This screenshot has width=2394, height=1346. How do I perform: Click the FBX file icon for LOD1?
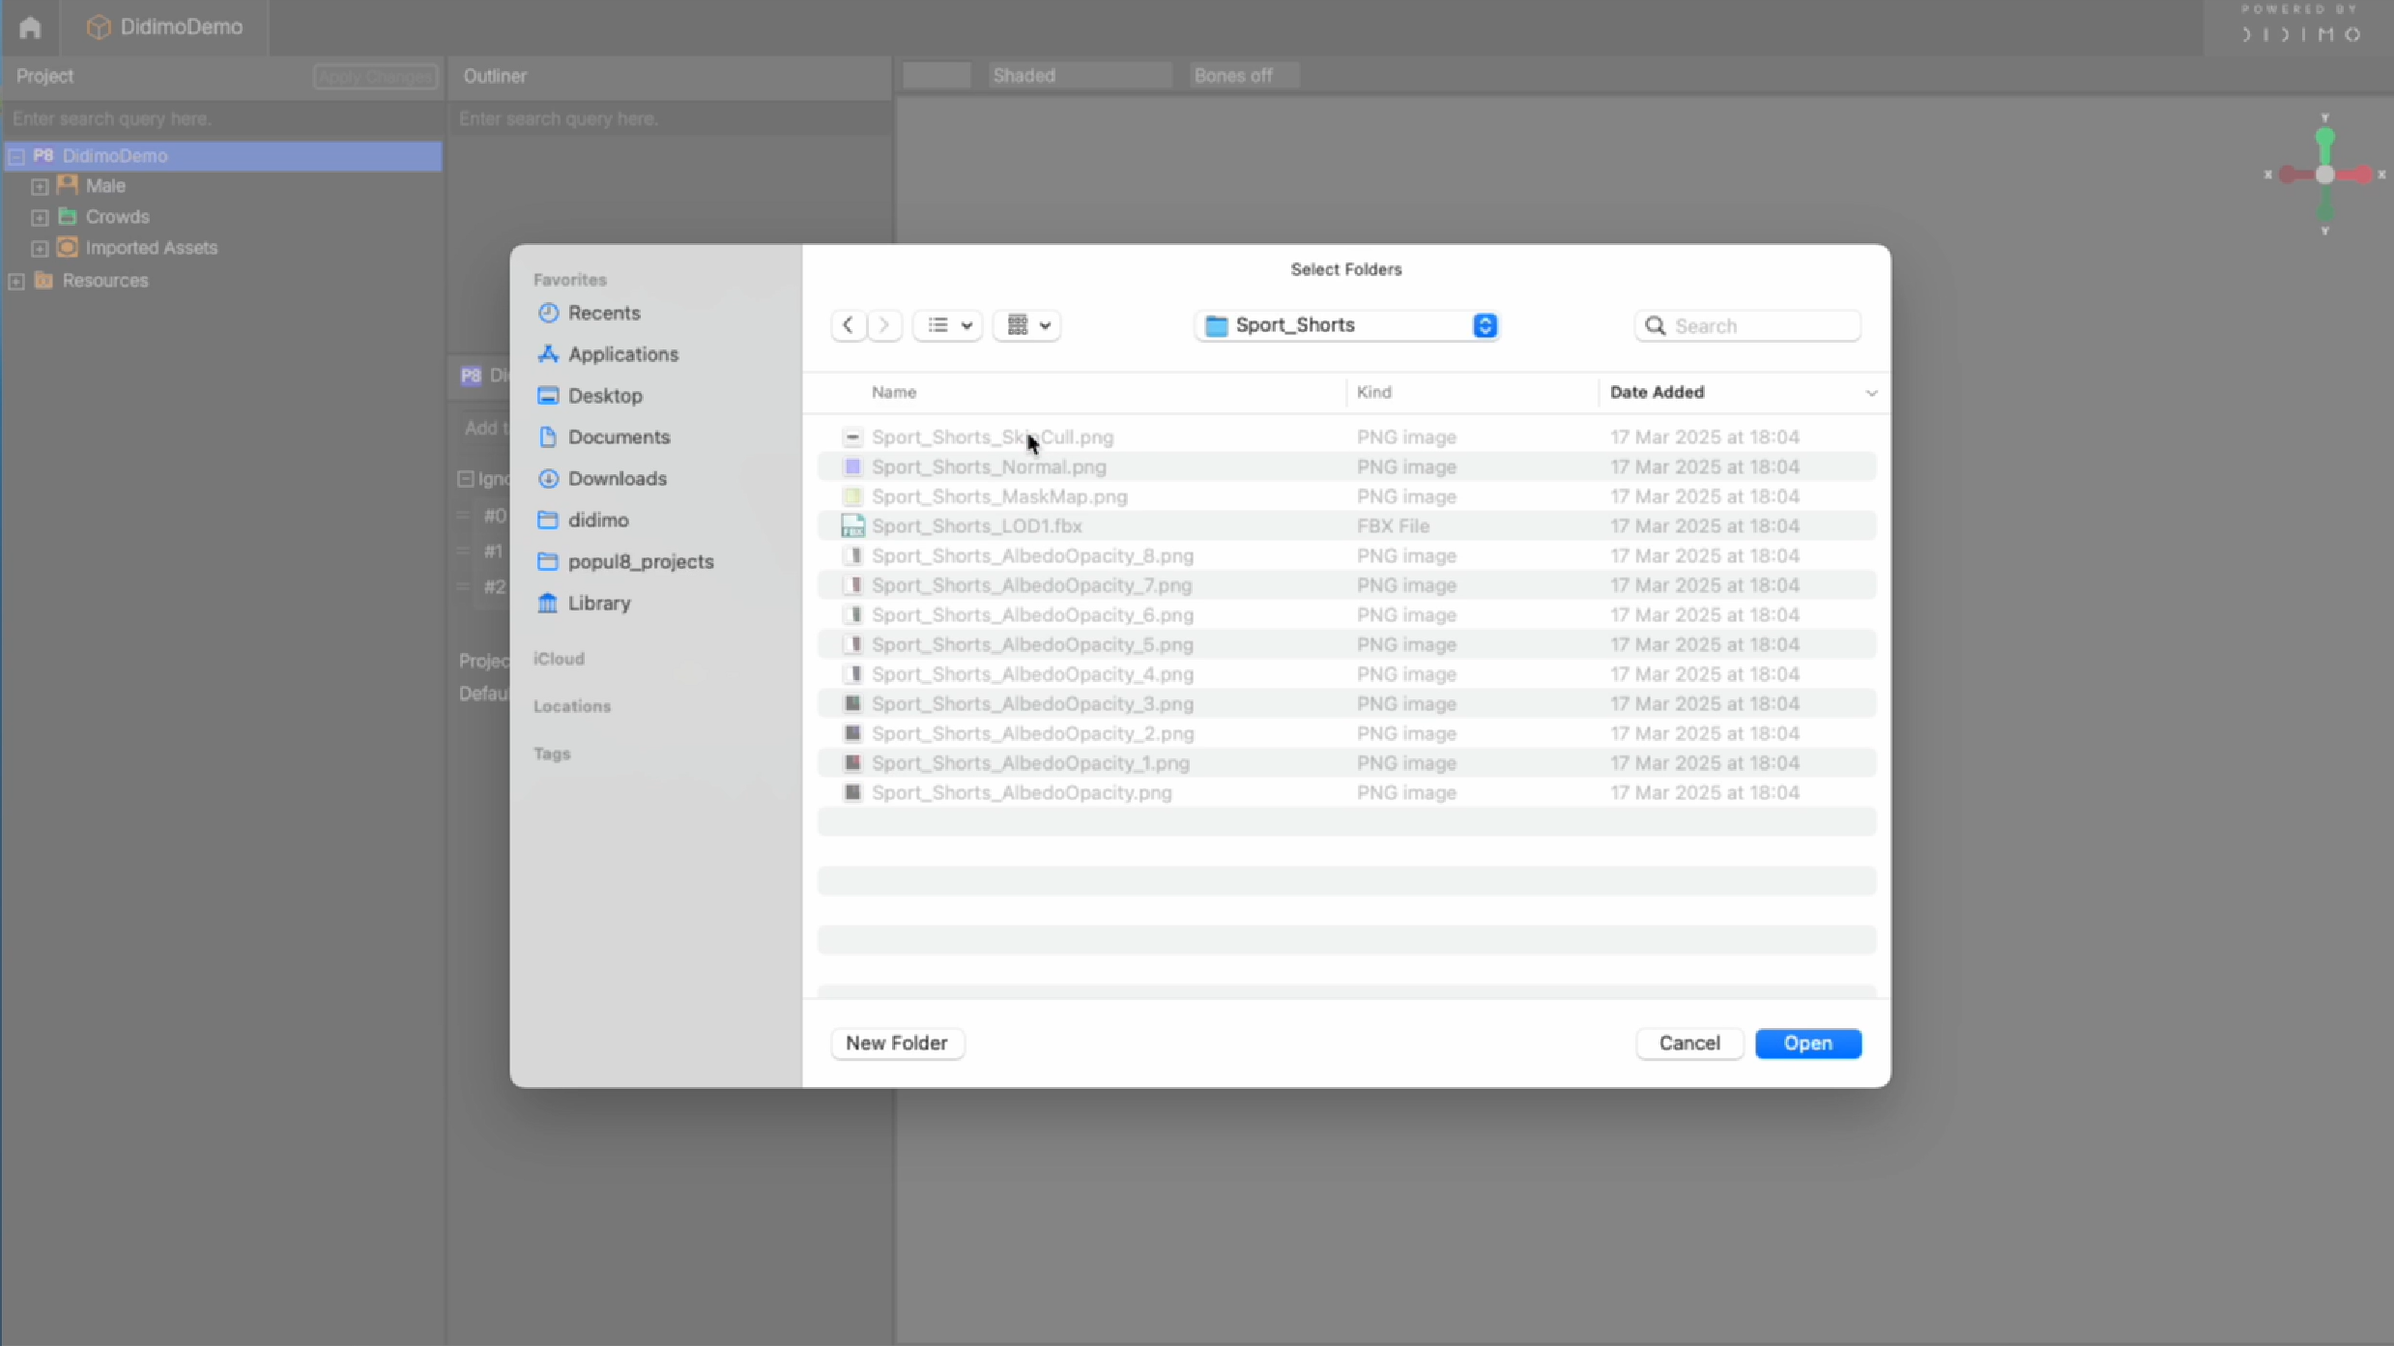[852, 526]
